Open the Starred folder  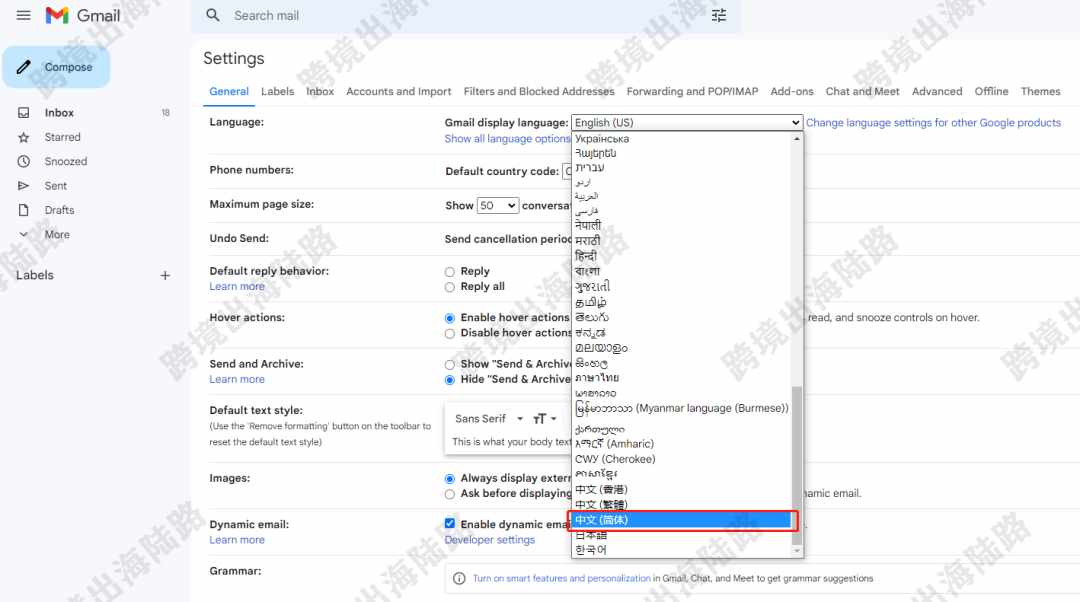(63, 137)
